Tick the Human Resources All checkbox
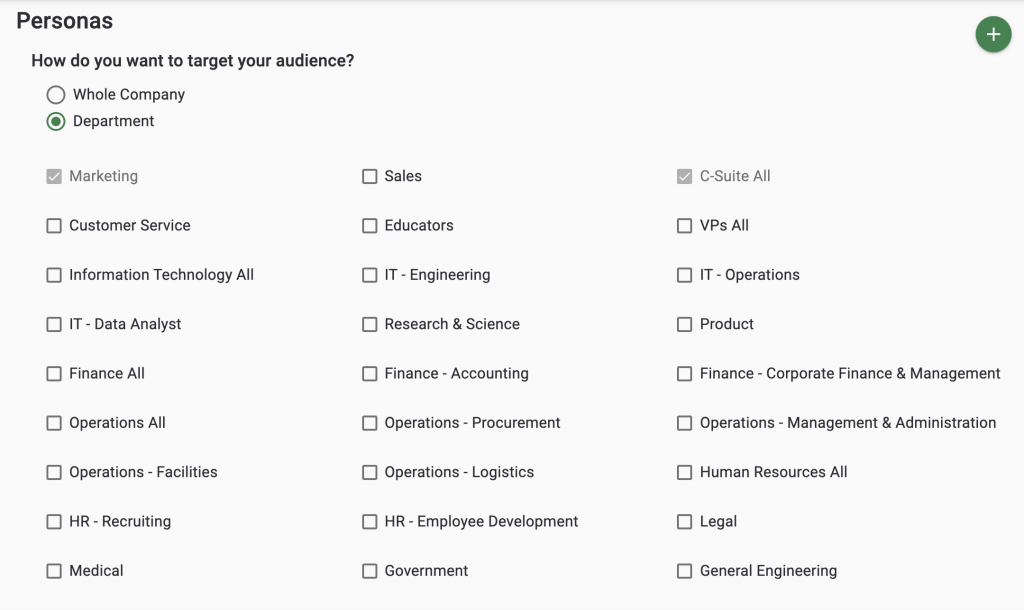 click(684, 472)
